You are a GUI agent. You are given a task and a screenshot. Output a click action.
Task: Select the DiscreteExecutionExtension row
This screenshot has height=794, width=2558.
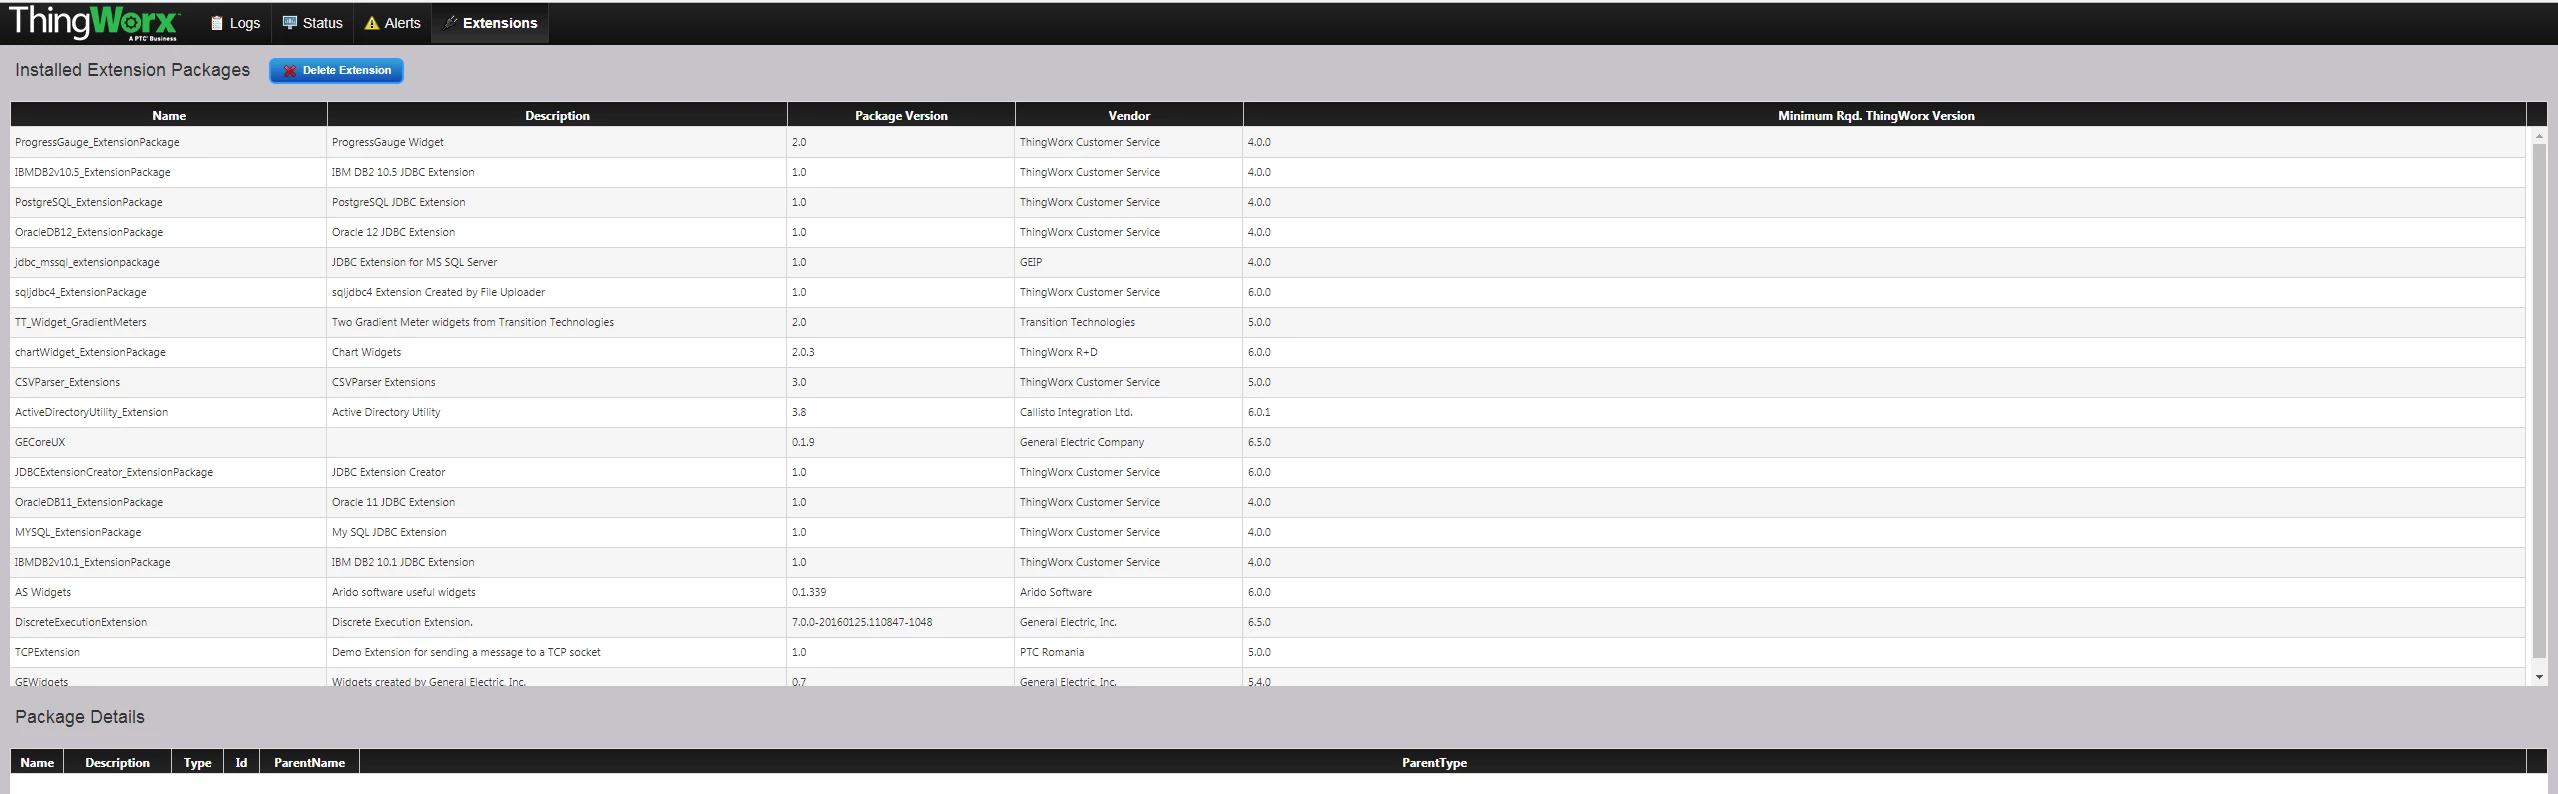1268,622
